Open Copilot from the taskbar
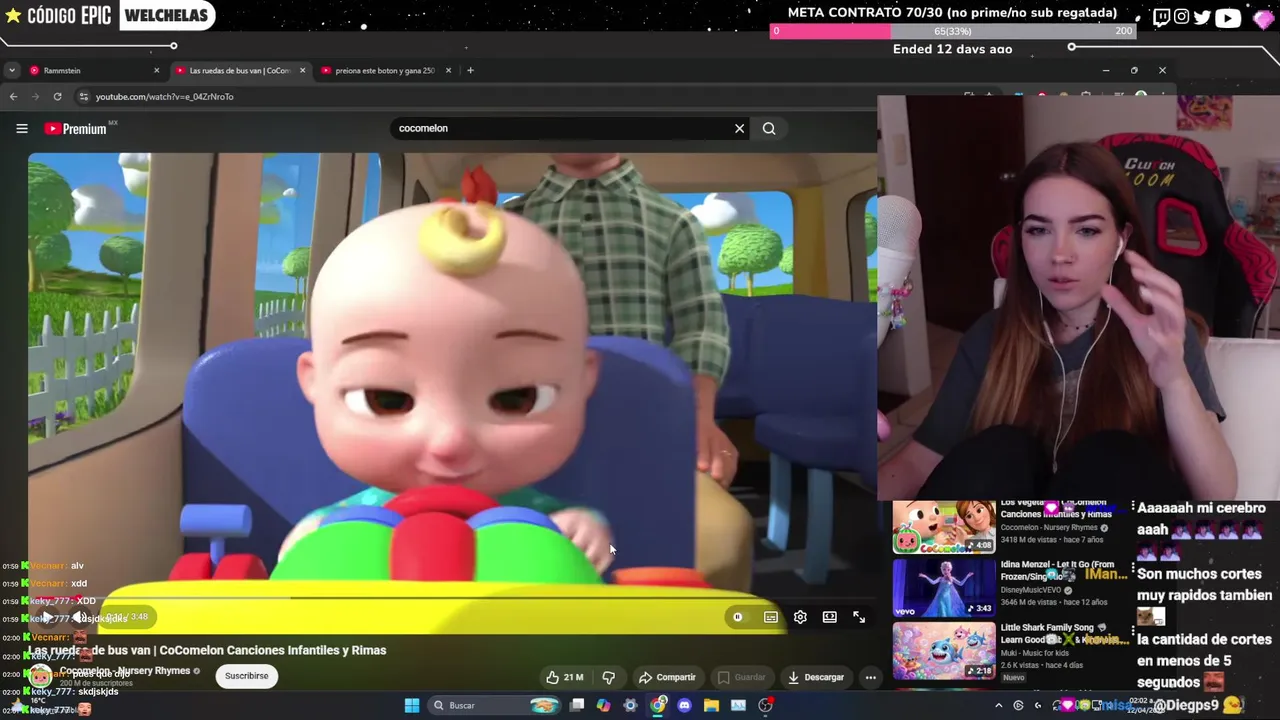This screenshot has width=1280, height=720. pyautogui.click(x=603, y=705)
